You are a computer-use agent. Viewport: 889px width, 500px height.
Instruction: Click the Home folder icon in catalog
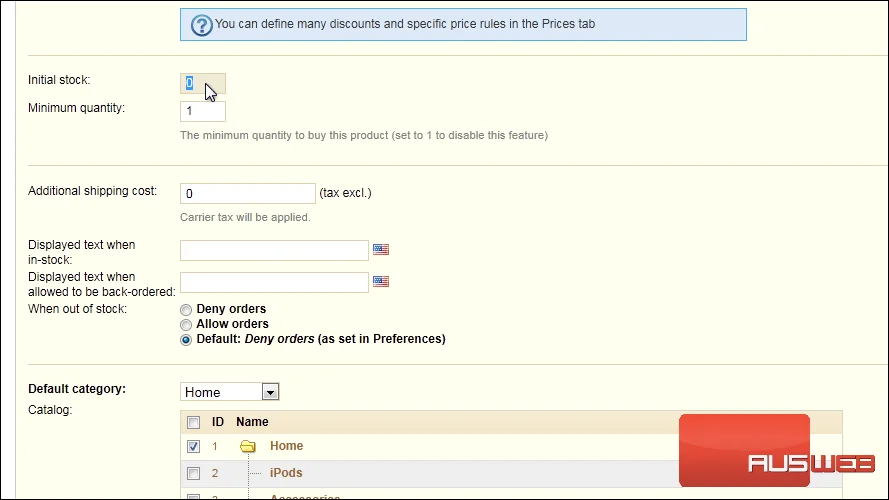click(x=248, y=447)
